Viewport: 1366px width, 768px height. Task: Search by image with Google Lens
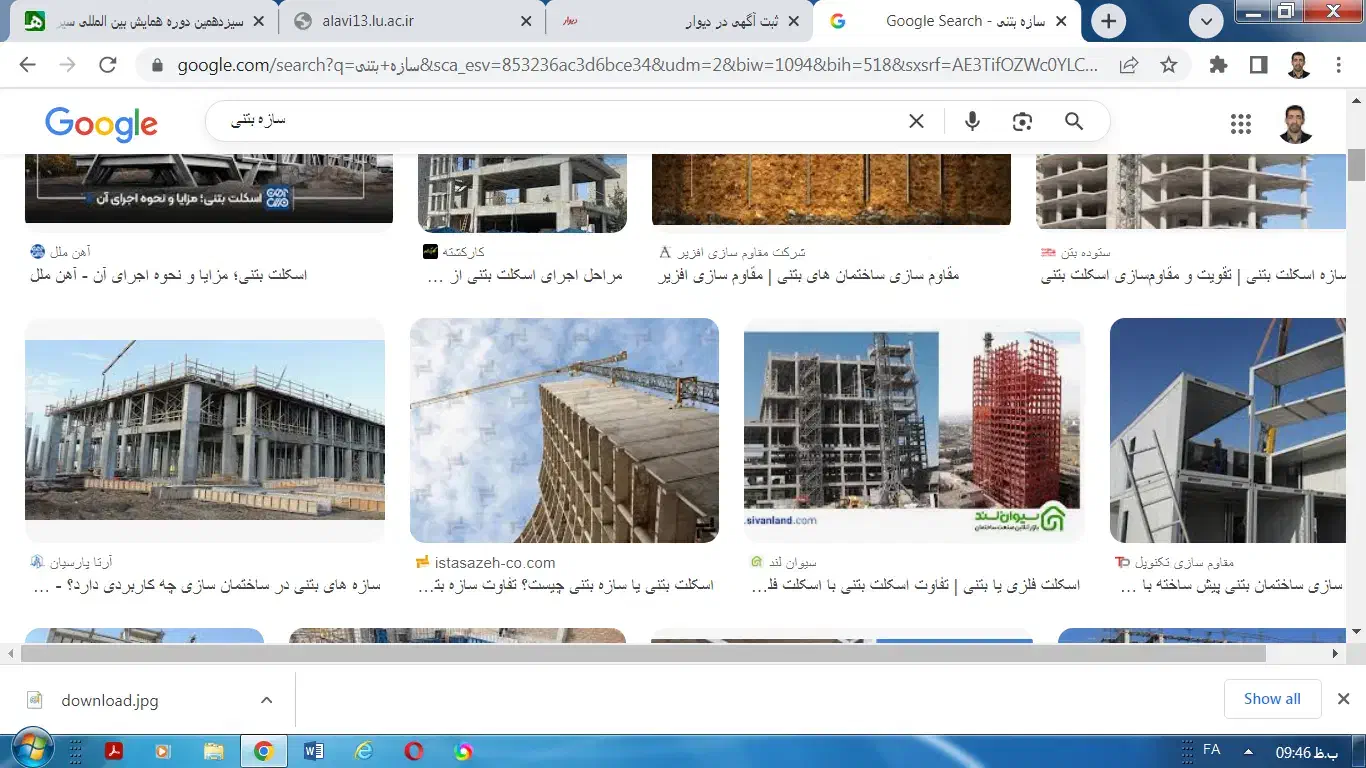click(1022, 121)
